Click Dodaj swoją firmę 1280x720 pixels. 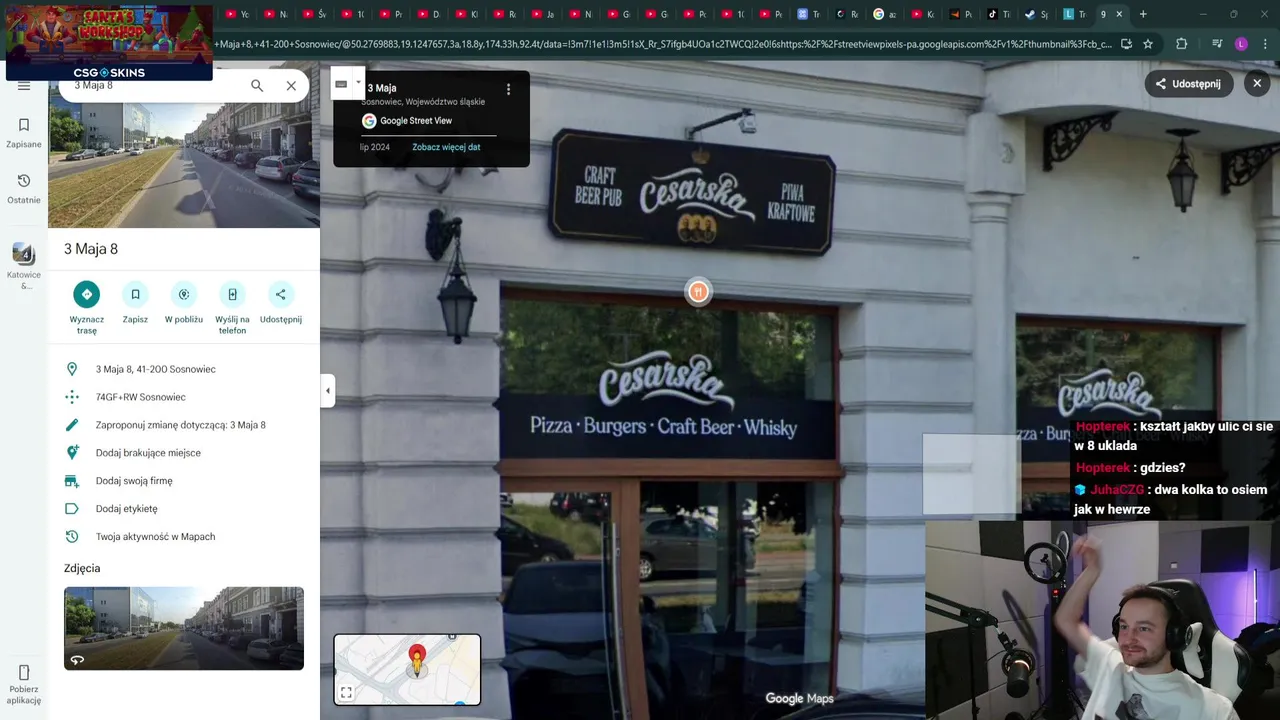[184, 481]
